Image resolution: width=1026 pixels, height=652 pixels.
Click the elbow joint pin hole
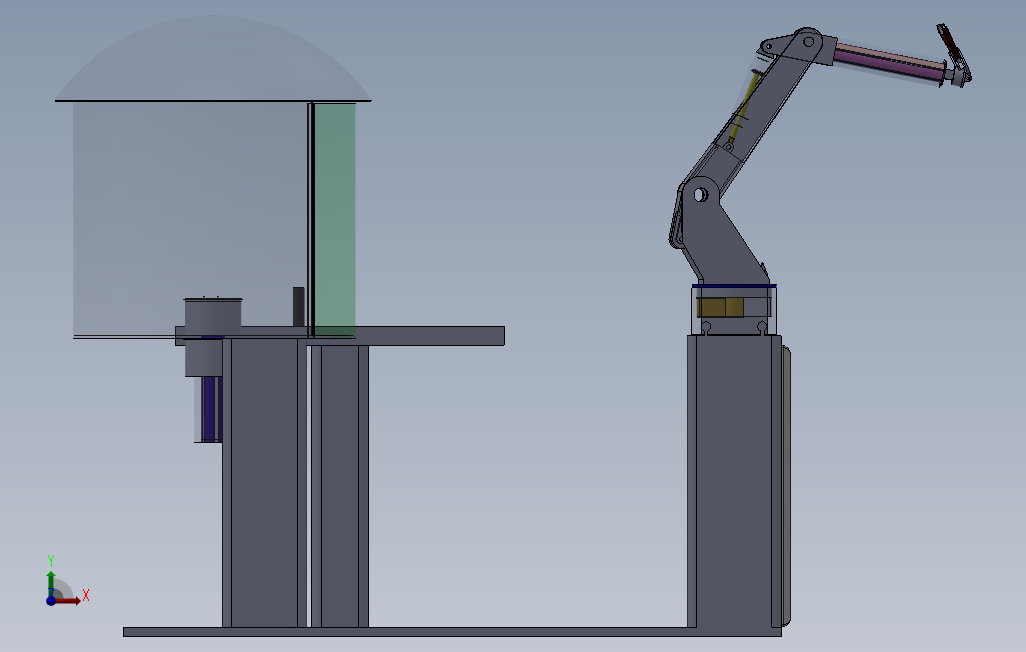tap(701, 195)
